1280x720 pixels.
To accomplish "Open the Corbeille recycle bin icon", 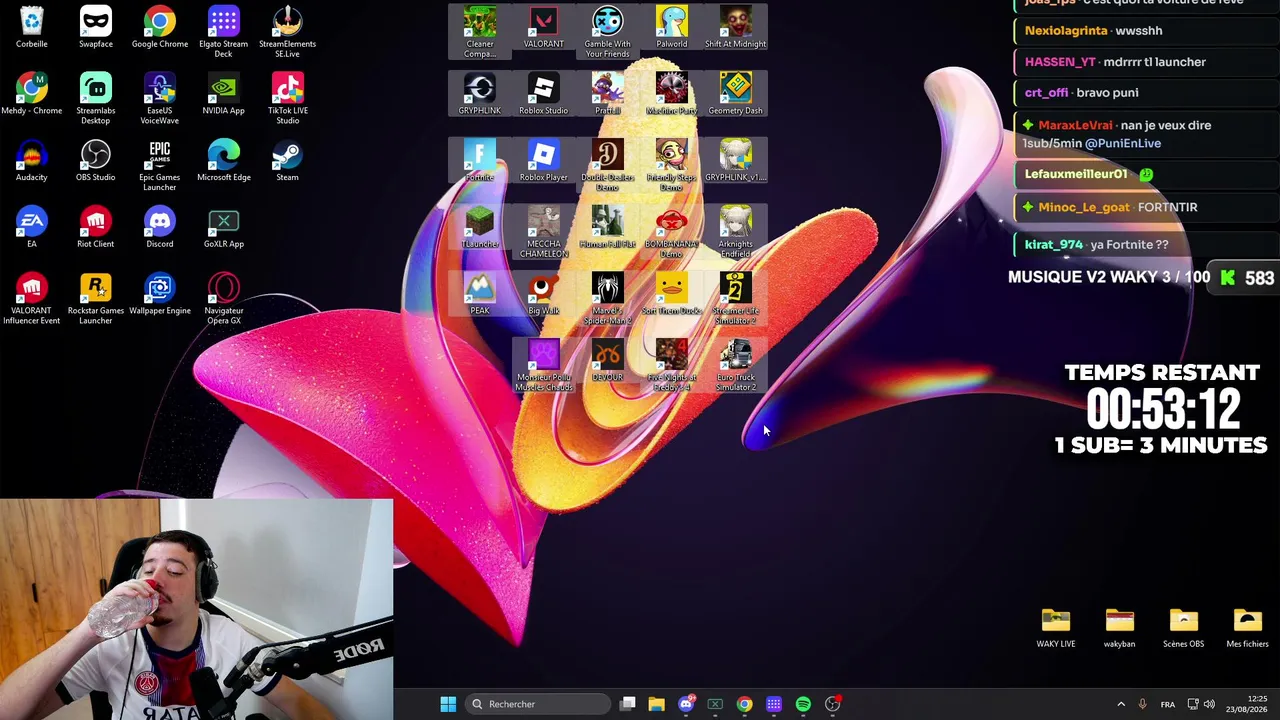I will 32,28.
